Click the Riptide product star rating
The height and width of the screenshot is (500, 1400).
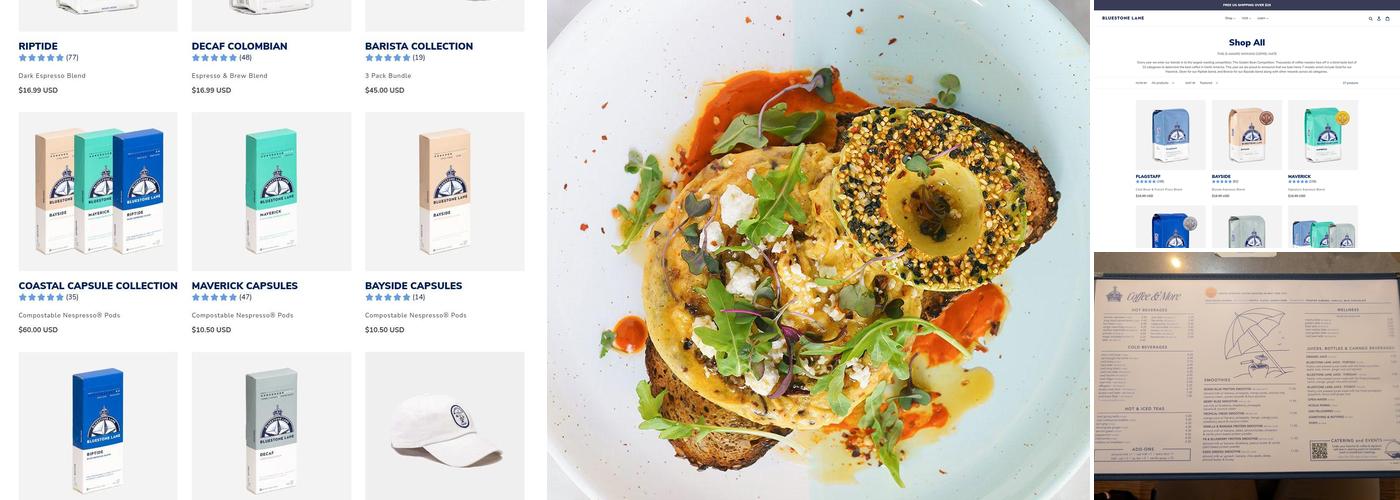coord(41,58)
